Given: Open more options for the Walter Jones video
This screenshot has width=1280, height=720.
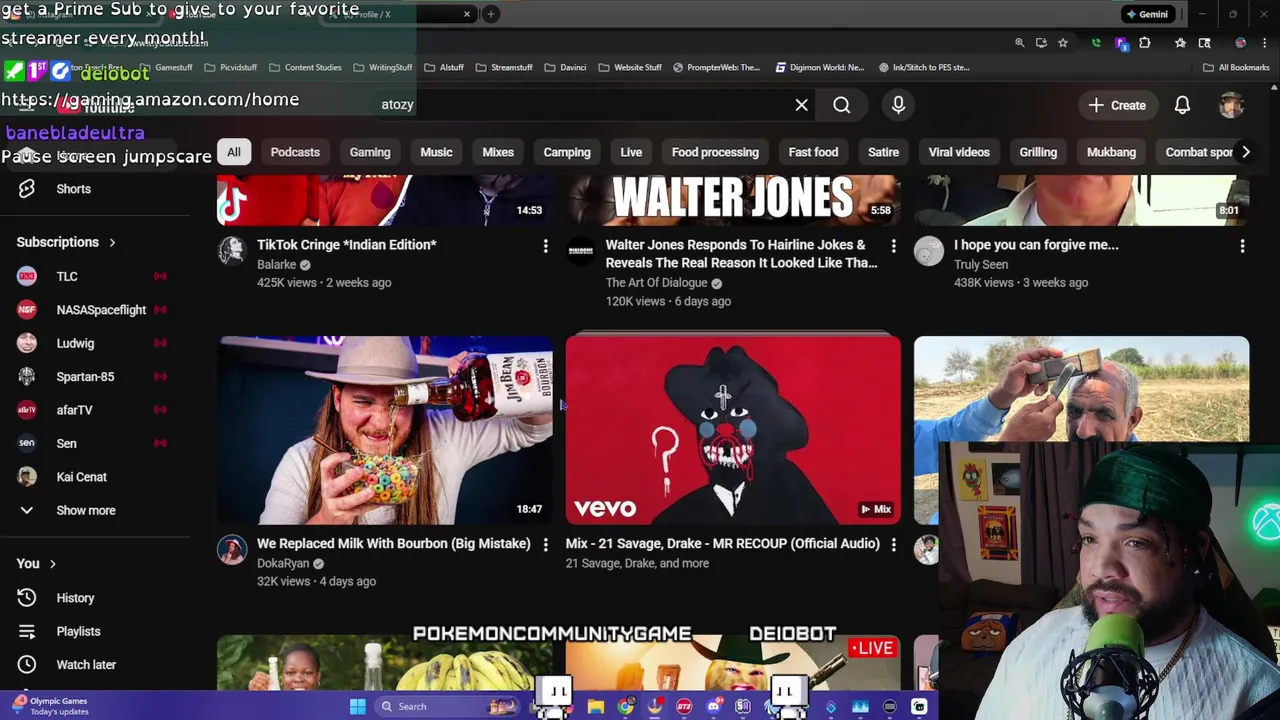Looking at the screenshot, I should (893, 245).
